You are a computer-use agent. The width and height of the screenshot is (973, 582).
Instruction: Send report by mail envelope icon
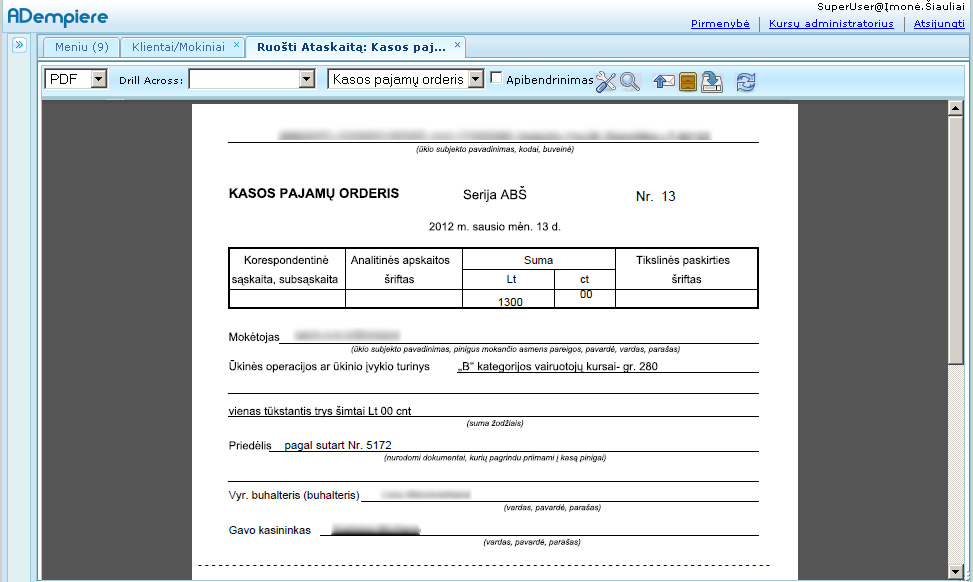tap(663, 81)
